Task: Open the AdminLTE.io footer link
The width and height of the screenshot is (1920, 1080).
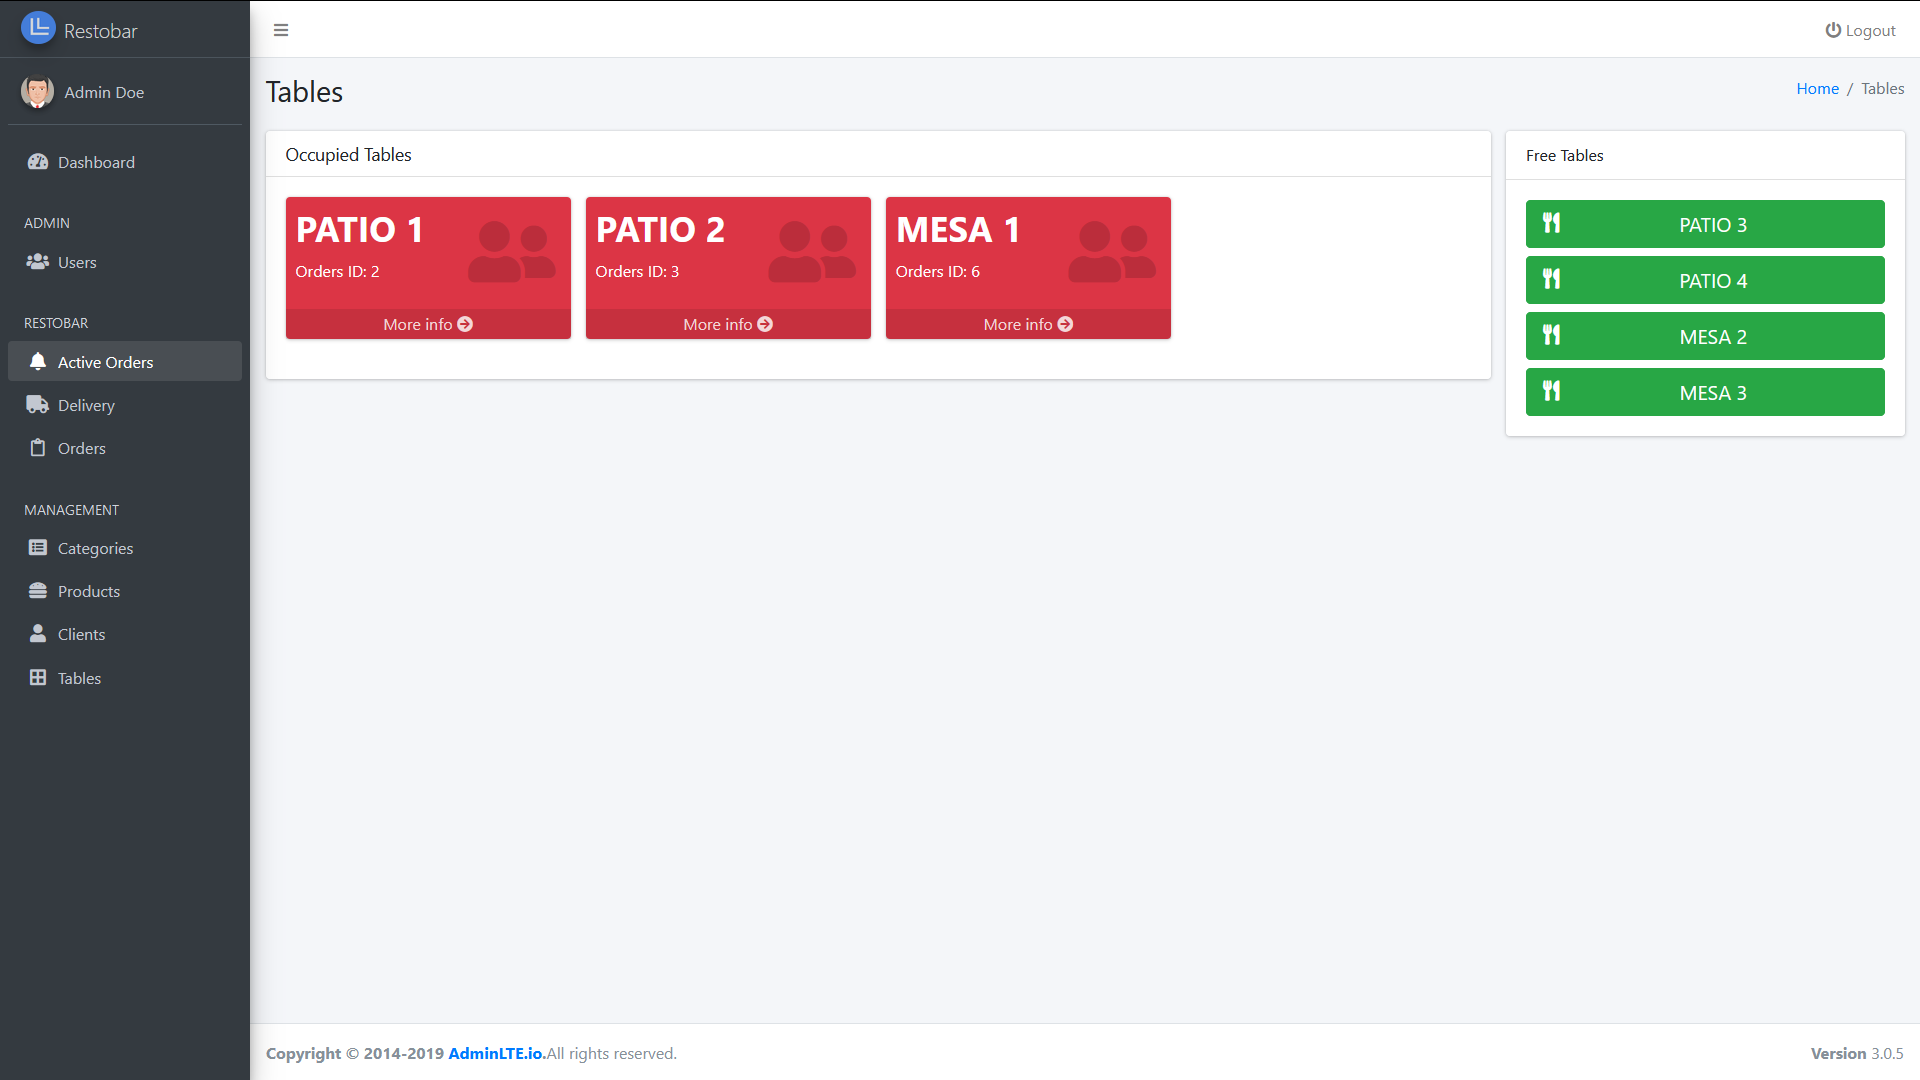Action: click(496, 1053)
